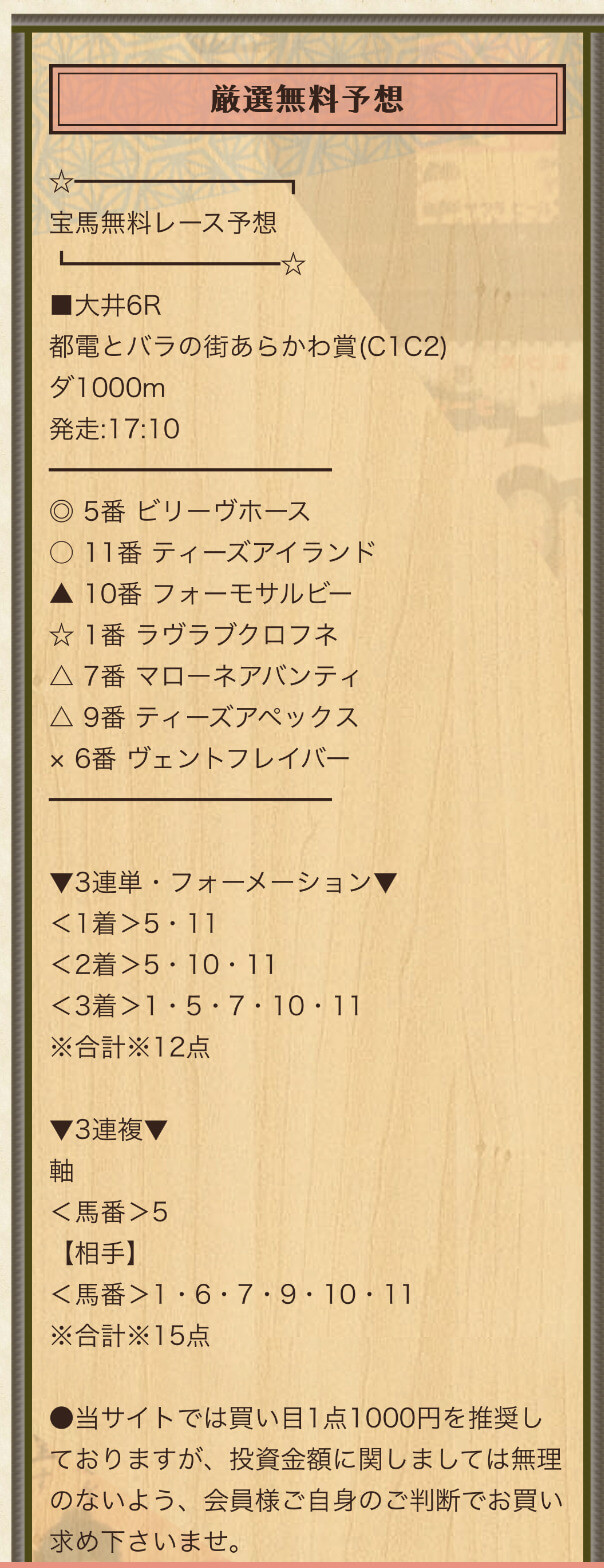Click the triangle mark beside 9番 ティーズアペックス
604x1568 pixels.
[61, 717]
